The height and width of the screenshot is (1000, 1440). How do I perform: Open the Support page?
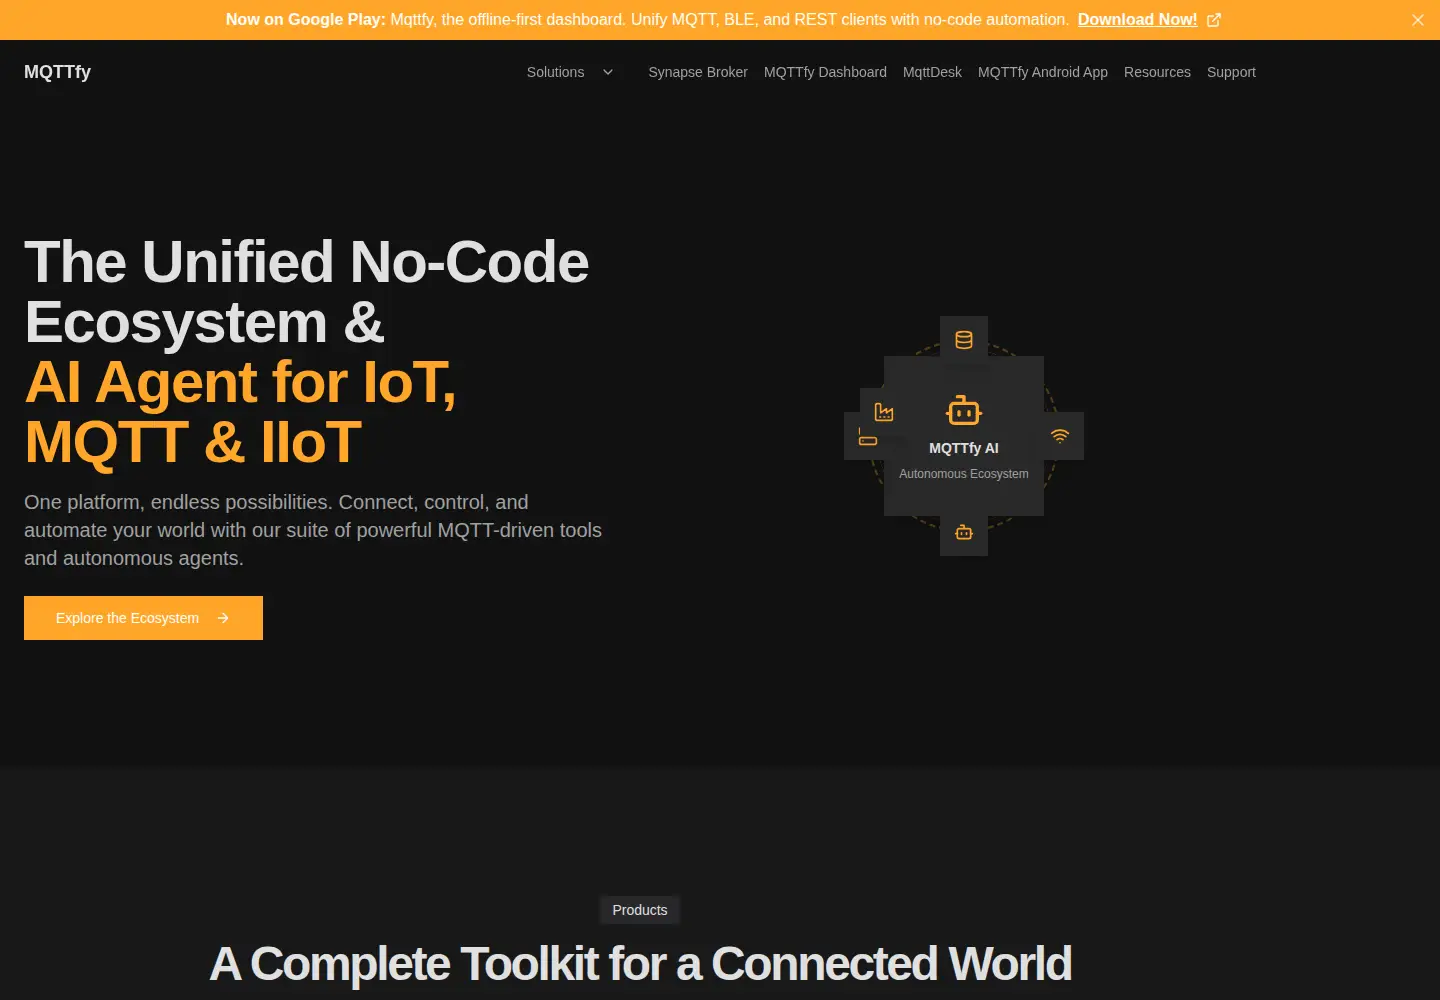[x=1231, y=72]
